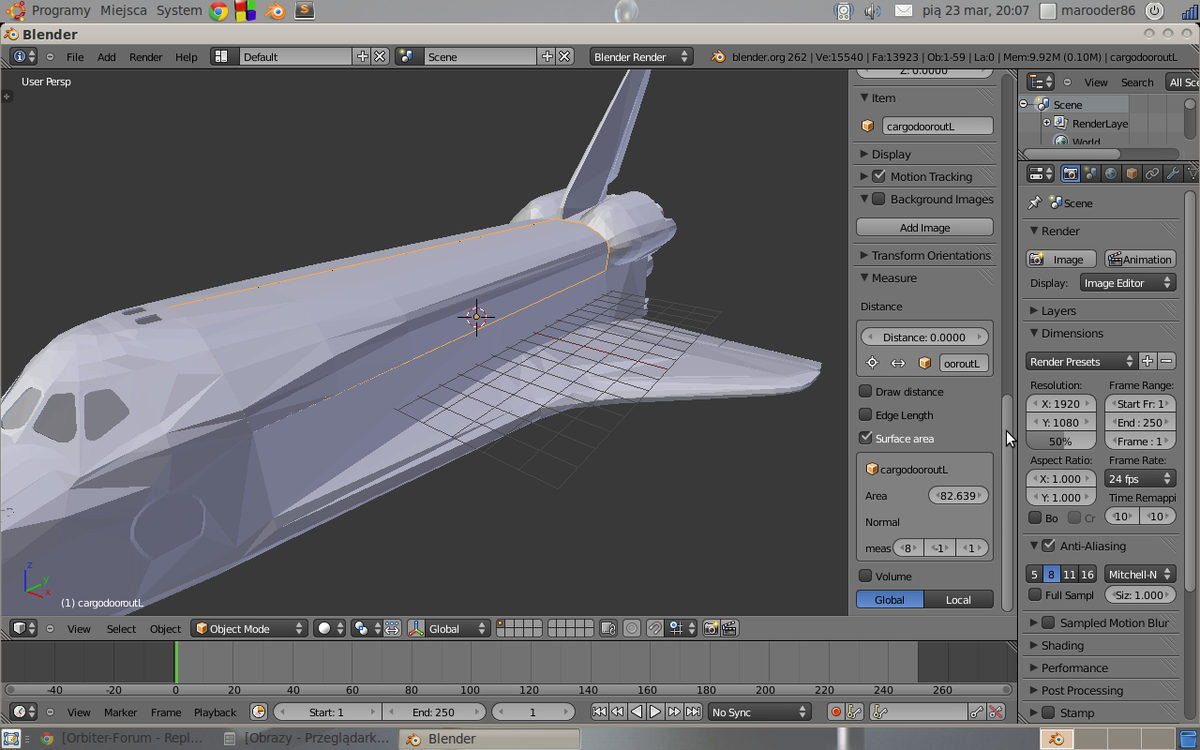The image size is (1200, 750).
Task: Click the OpenGL render animation clapper icon
Action: click(730, 629)
